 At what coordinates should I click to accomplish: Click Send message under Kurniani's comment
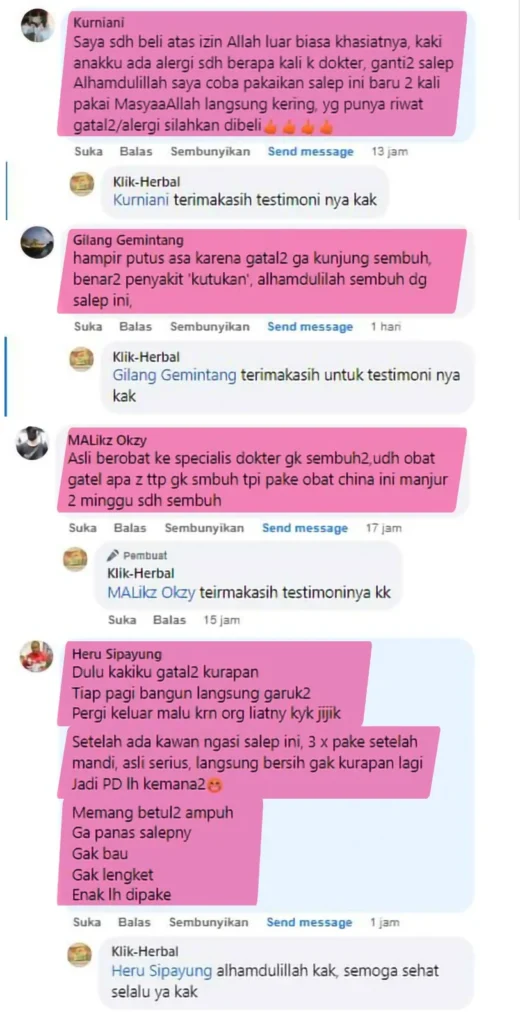tap(310, 152)
